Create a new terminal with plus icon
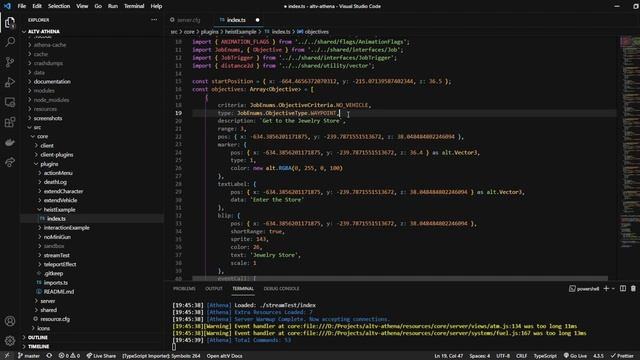The width and height of the screenshot is (640, 360). point(606,289)
